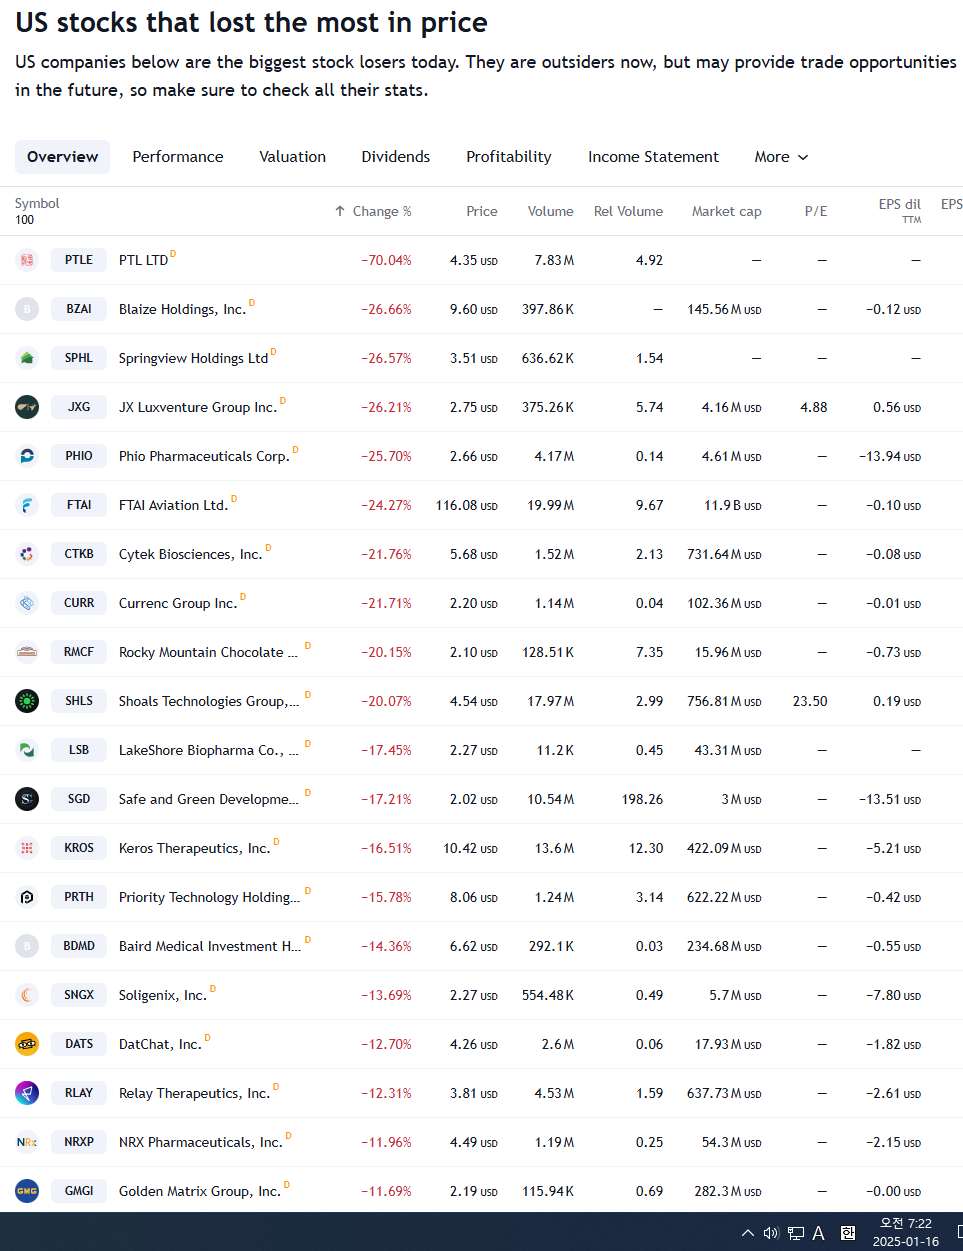963x1251 pixels.
Task: Click the Keros Therapeutics logo icon
Action: click(x=27, y=848)
